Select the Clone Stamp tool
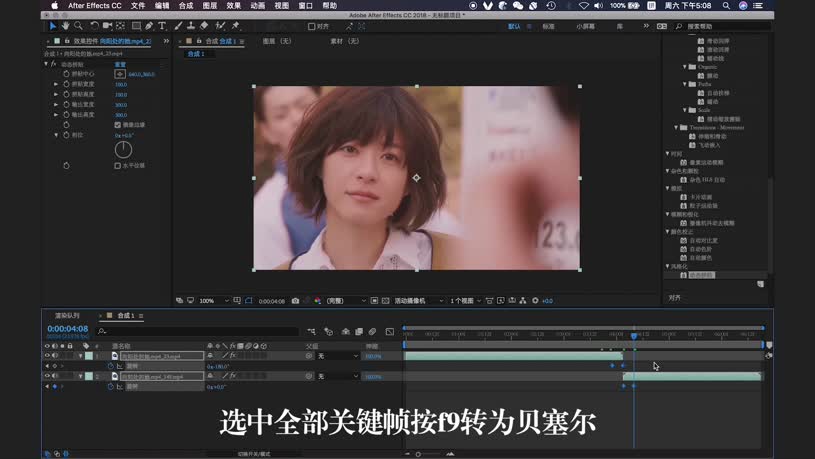Viewport: 815px width, 459px height. click(191, 25)
